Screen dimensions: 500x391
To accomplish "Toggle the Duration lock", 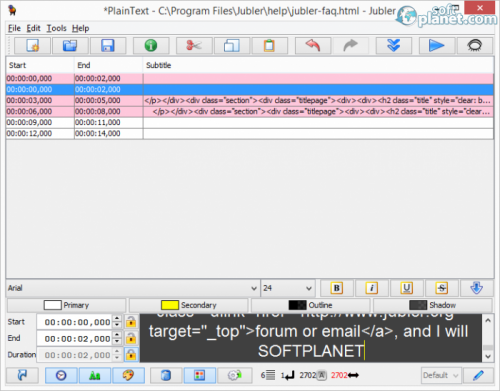I will click(x=131, y=355).
